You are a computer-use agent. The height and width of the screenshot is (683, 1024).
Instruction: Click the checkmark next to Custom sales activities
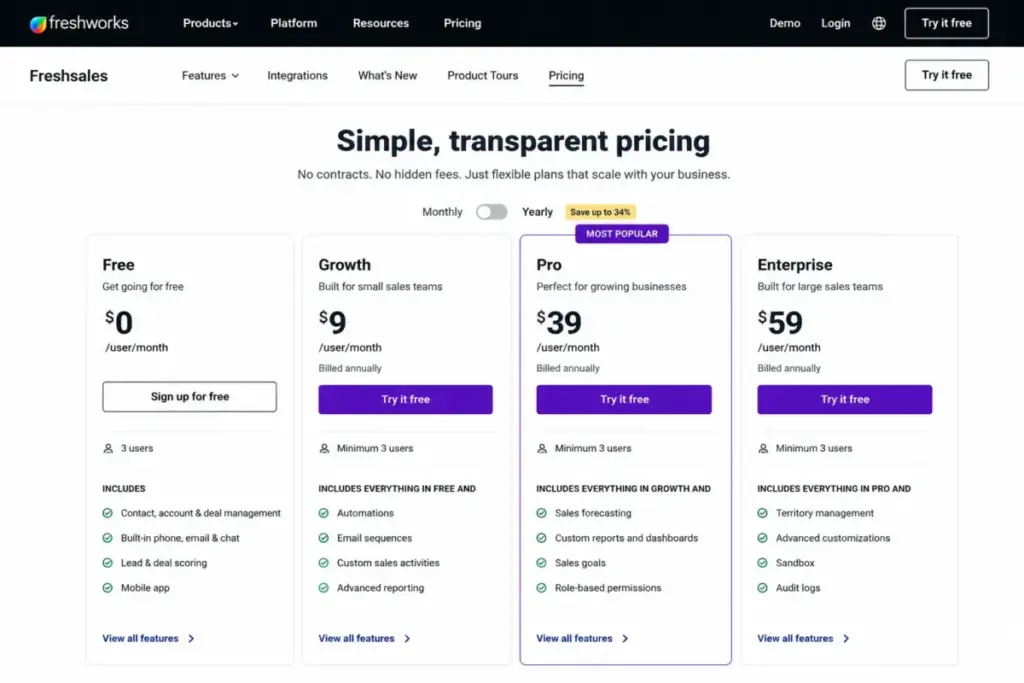(x=323, y=563)
